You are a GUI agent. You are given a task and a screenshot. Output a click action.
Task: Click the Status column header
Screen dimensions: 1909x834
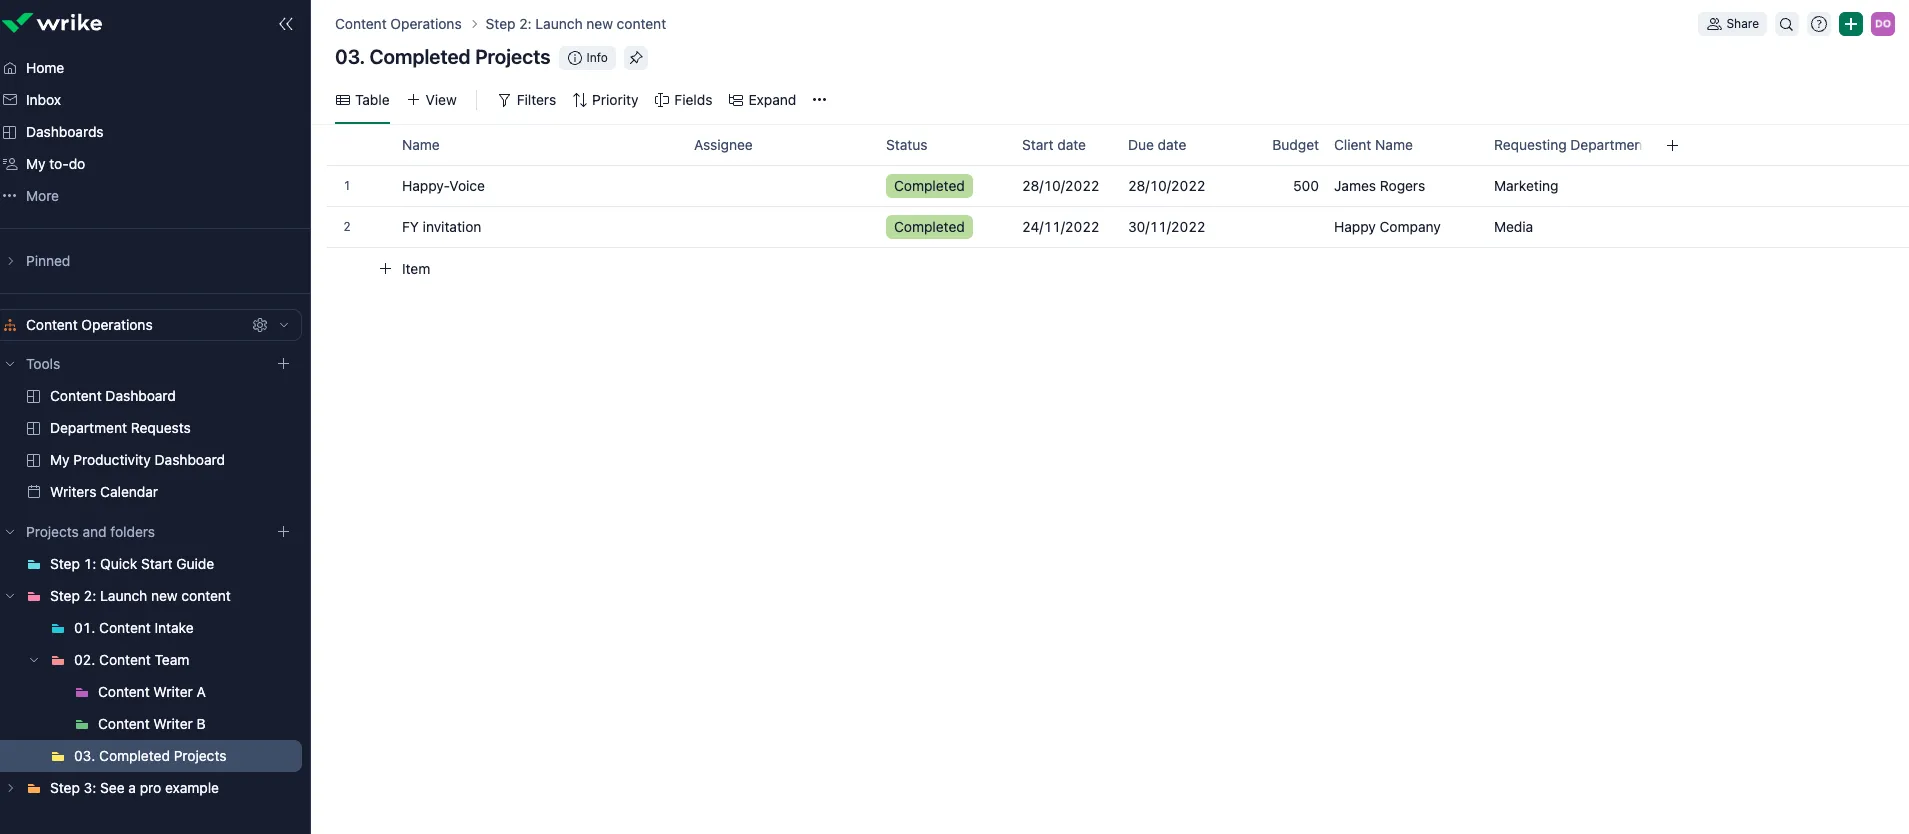click(907, 145)
